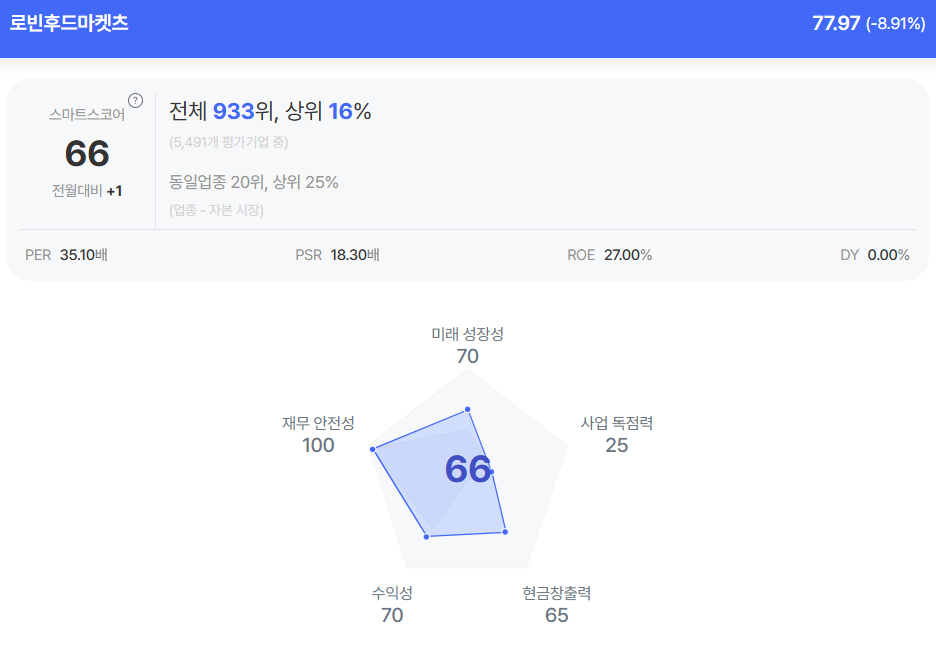
Task: Select the 재무 안전성 radar axis label
Action: click(x=318, y=423)
